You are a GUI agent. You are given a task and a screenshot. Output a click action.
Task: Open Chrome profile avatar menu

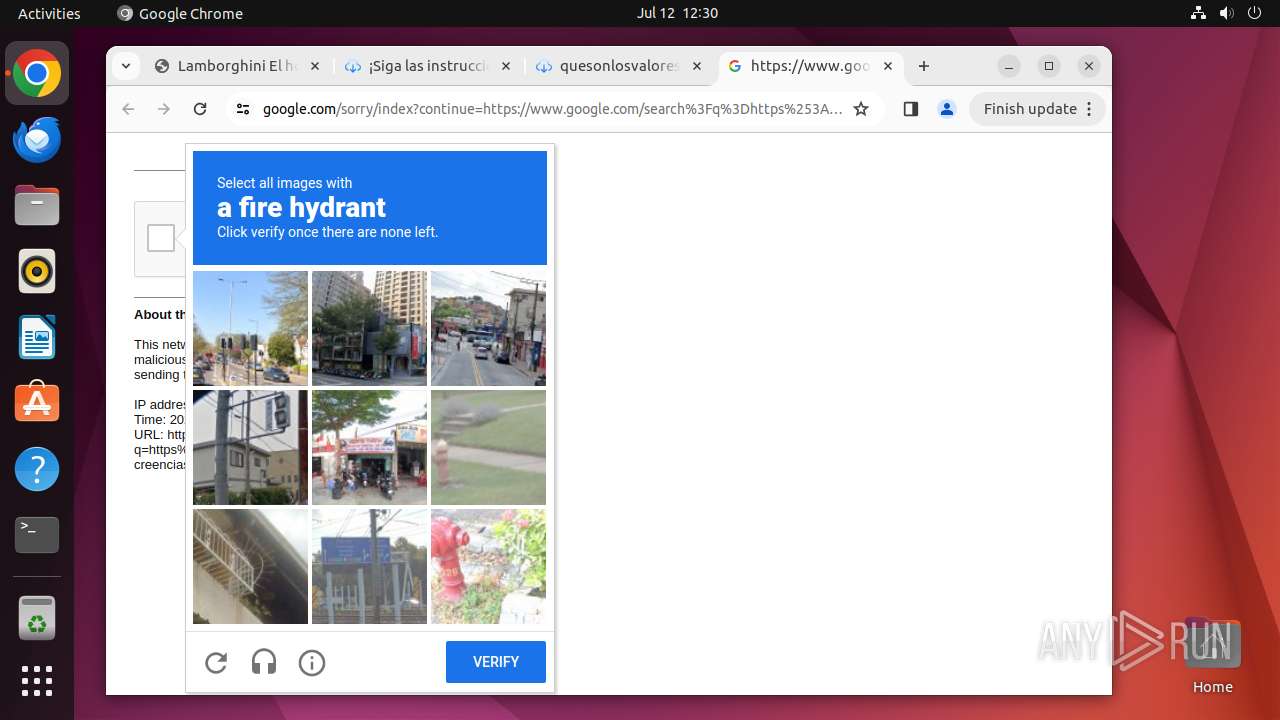[x=947, y=109]
